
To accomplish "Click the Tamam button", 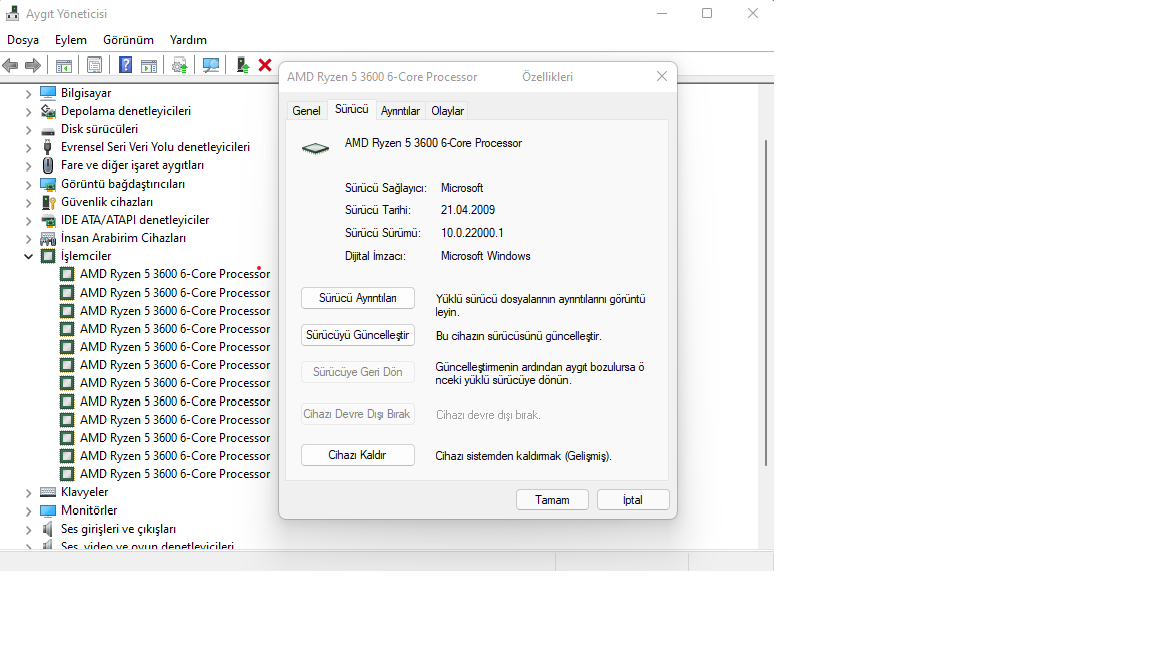I will tap(552, 500).
